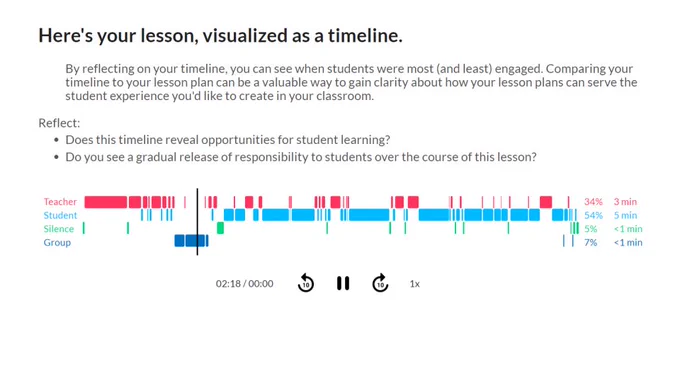
Task: Click the forward 10 seconds icon
Action: (380, 283)
